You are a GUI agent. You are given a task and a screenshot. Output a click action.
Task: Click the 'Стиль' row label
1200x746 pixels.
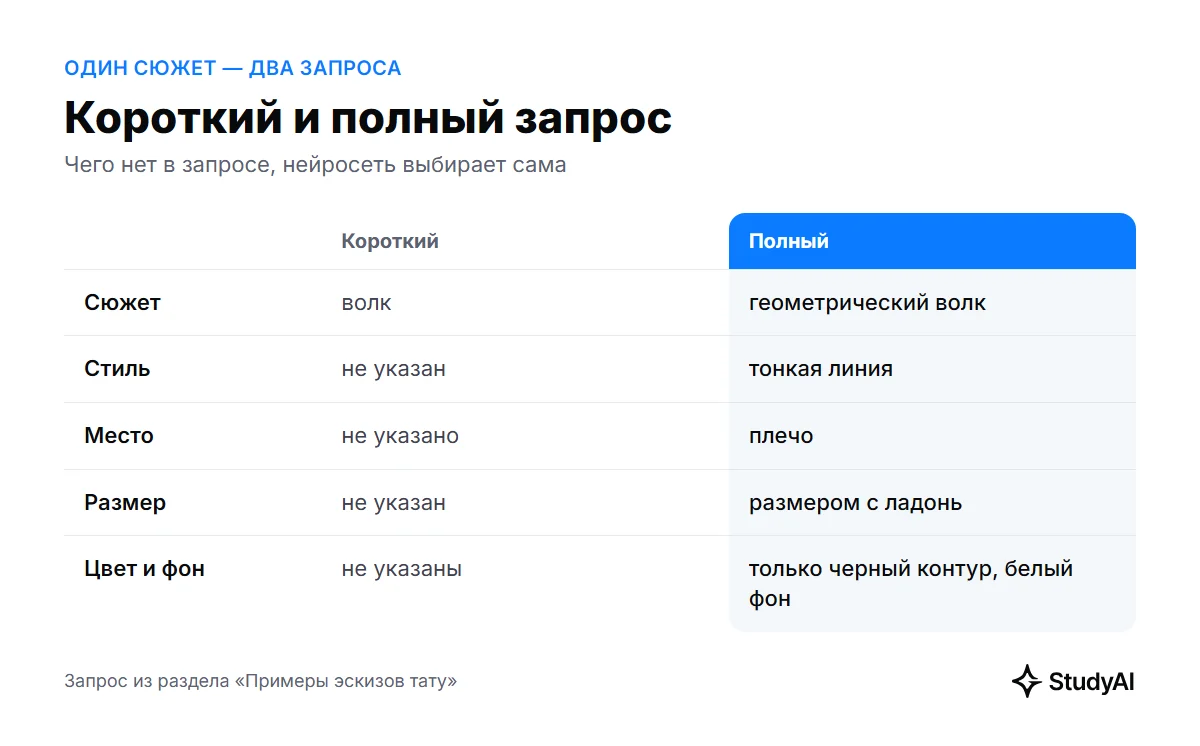click(x=117, y=368)
